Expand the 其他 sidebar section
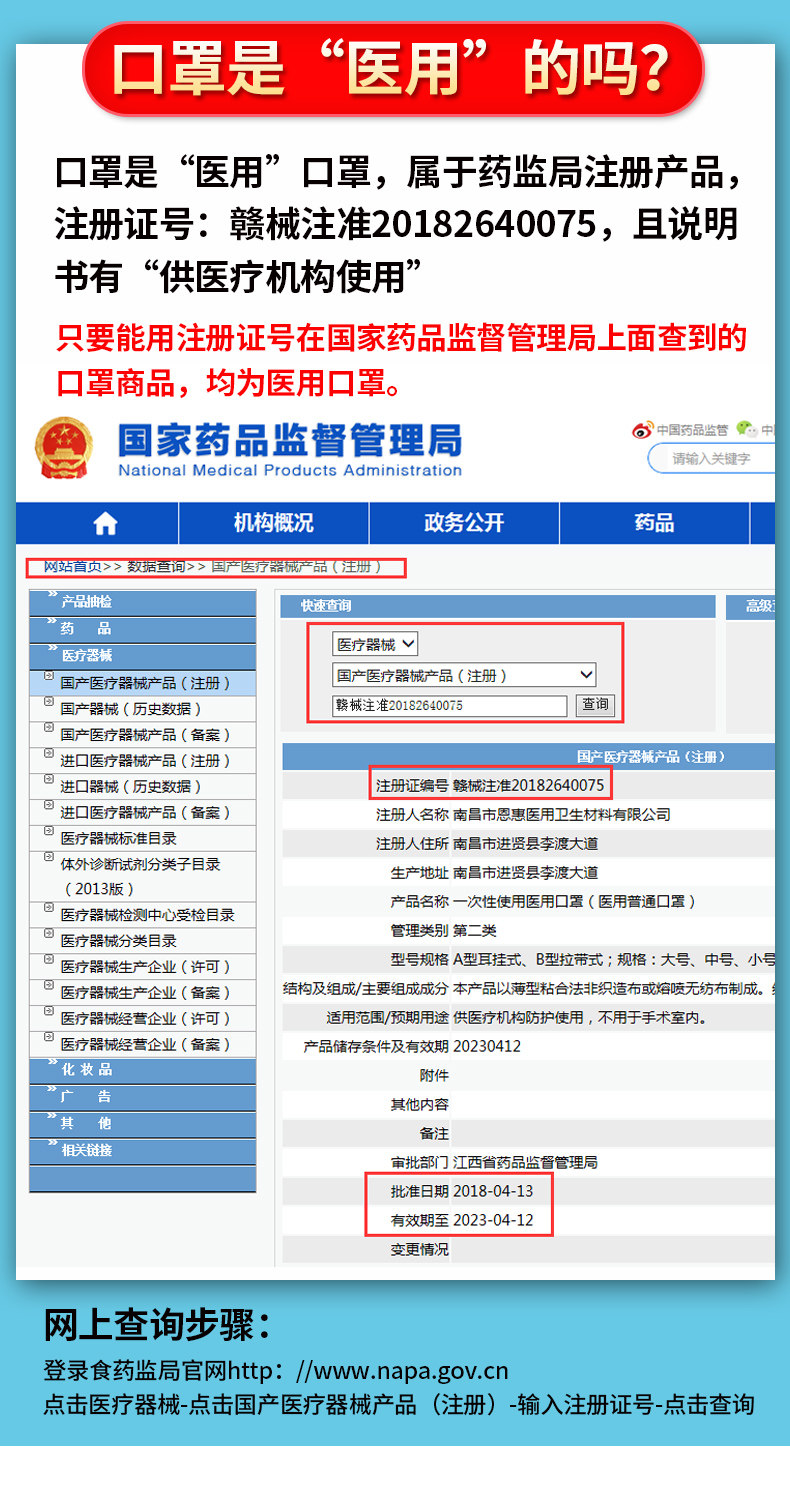 142,1125
